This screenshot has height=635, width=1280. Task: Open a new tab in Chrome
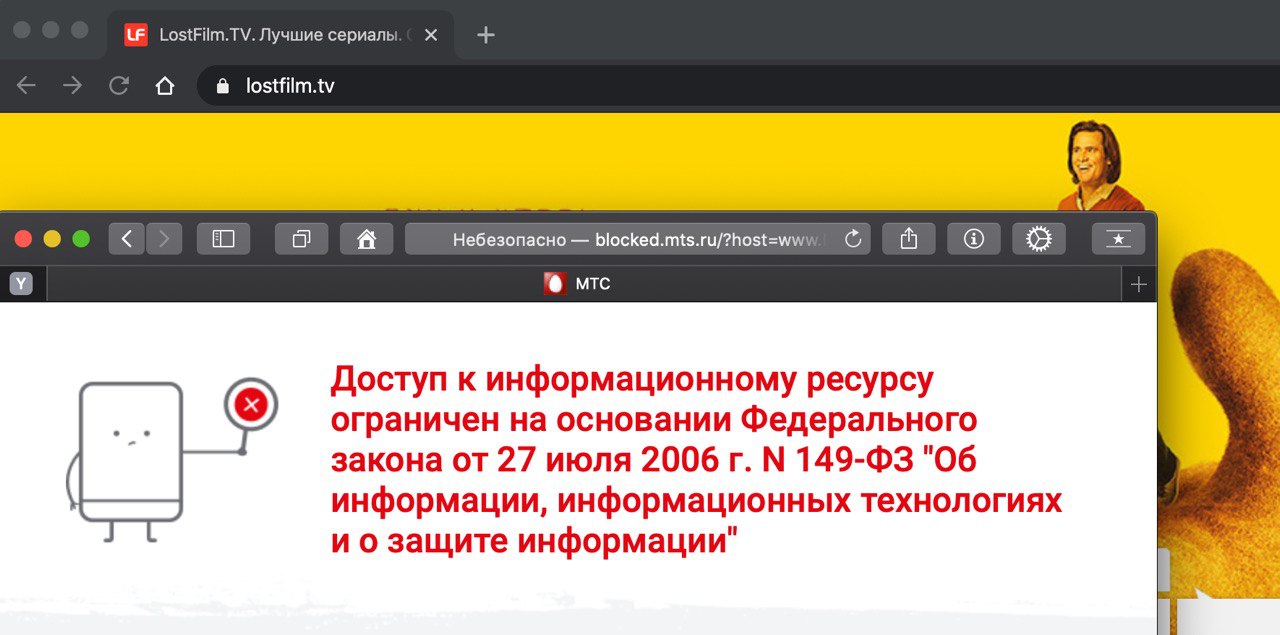point(486,35)
